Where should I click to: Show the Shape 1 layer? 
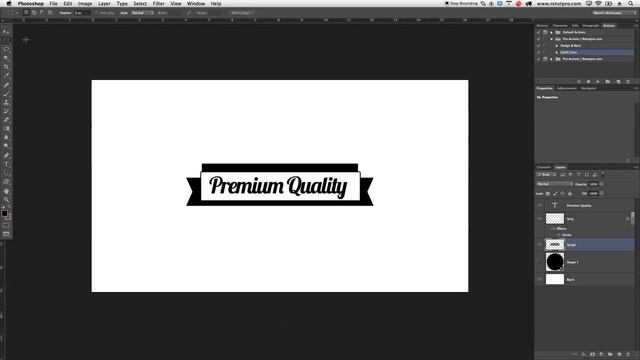[539, 262]
